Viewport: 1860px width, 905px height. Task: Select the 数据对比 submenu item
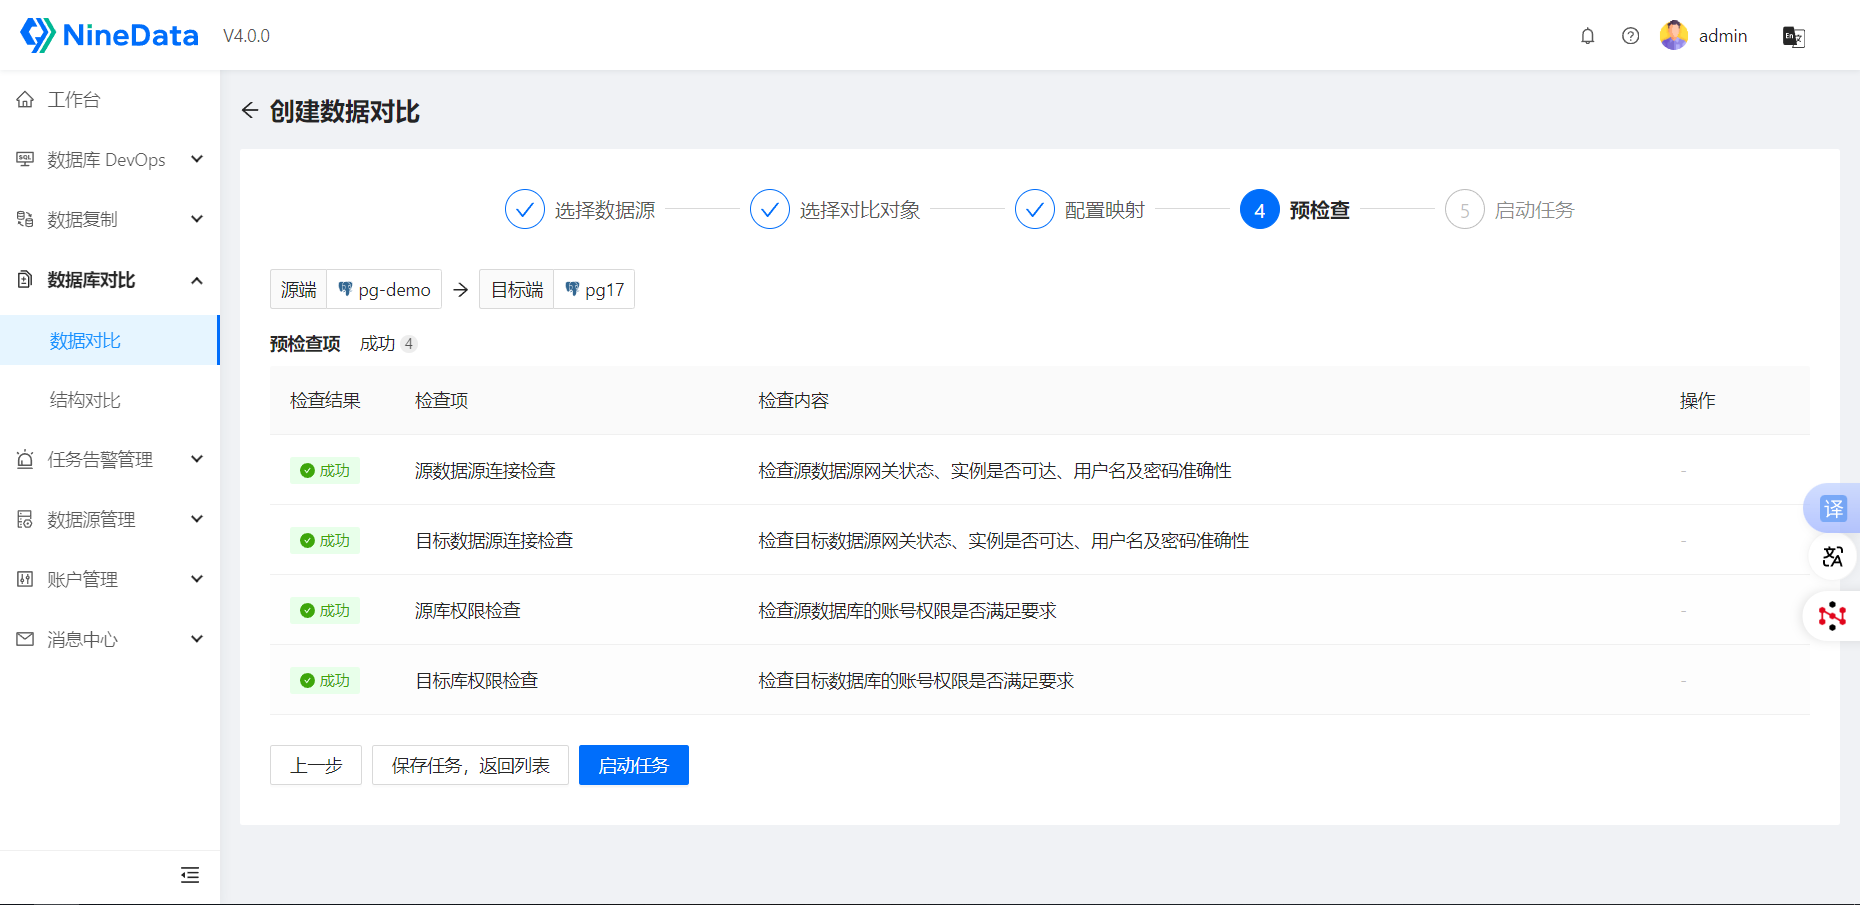109,340
